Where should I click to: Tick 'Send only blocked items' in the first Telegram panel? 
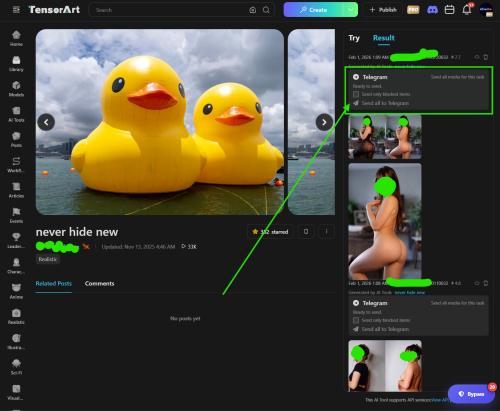356,94
